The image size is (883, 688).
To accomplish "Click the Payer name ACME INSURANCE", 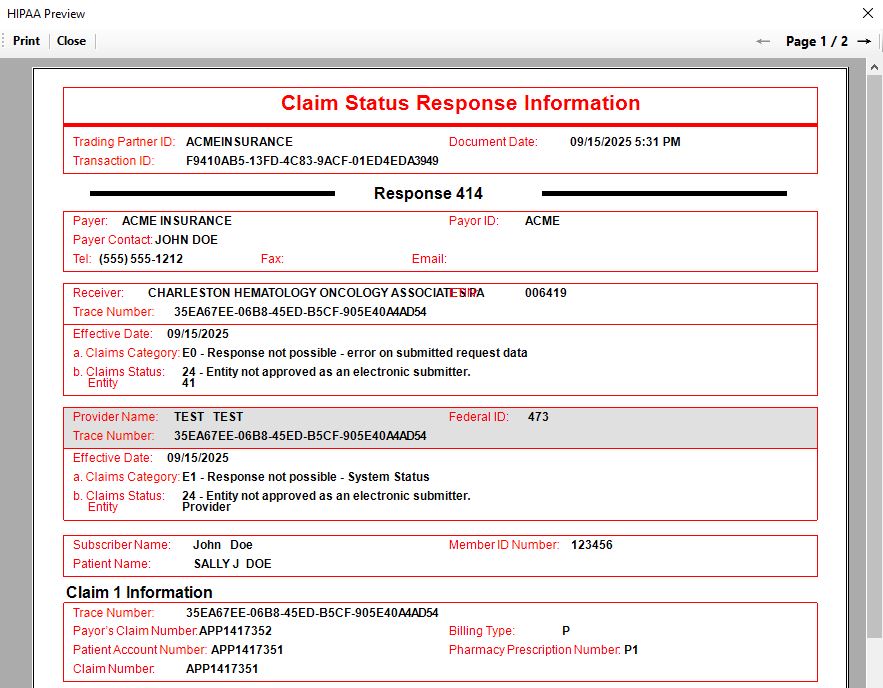I will [177, 221].
